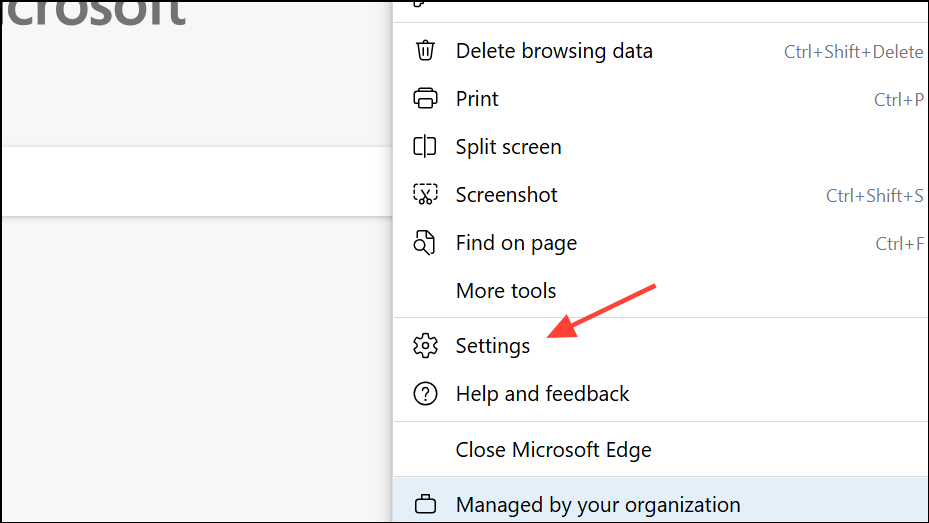This screenshot has height=523, width=929.
Task: Click the scissors Screenshot icon
Action: [x=425, y=195]
